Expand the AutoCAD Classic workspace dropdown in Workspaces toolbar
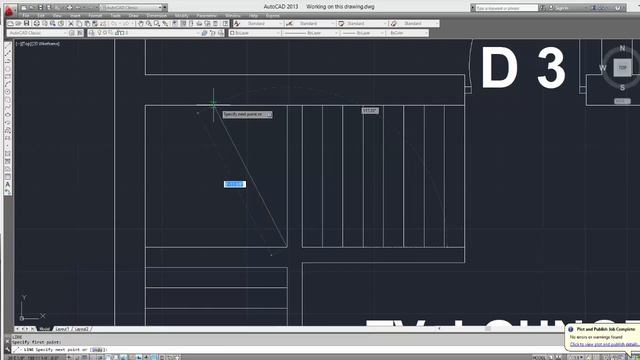This screenshot has width=640, height=360. 64,33
